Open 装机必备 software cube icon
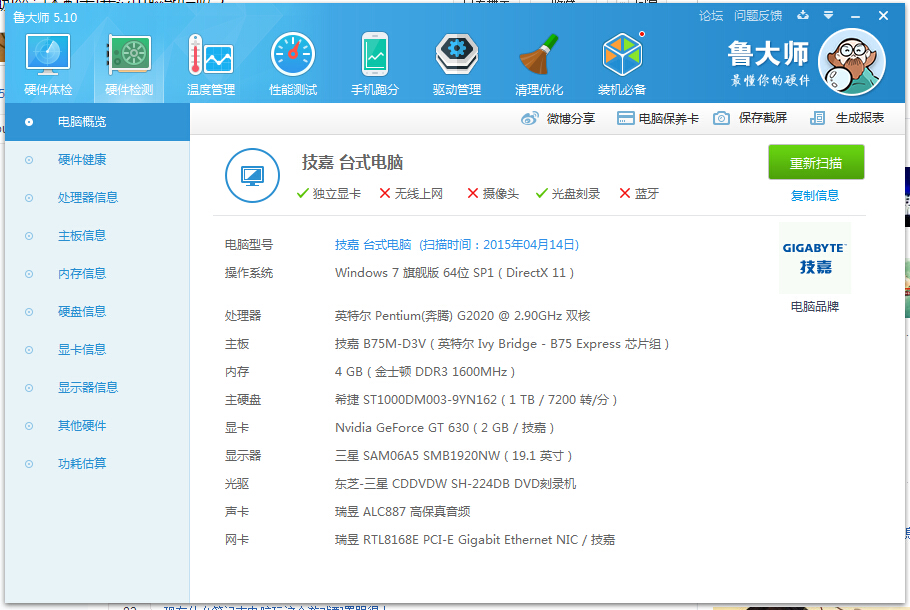The width and height of the screenshot is (910, 610). [x=622, y=64]
